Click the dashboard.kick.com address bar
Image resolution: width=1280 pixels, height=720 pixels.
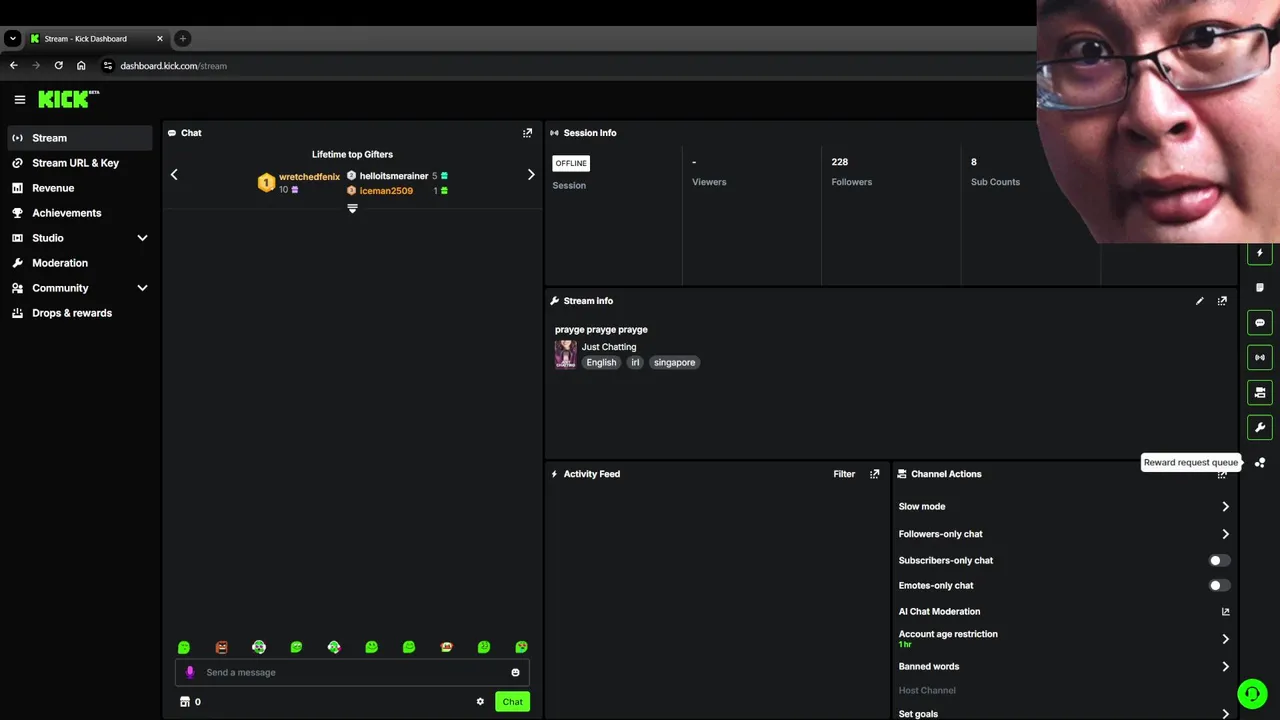[173, 66]
